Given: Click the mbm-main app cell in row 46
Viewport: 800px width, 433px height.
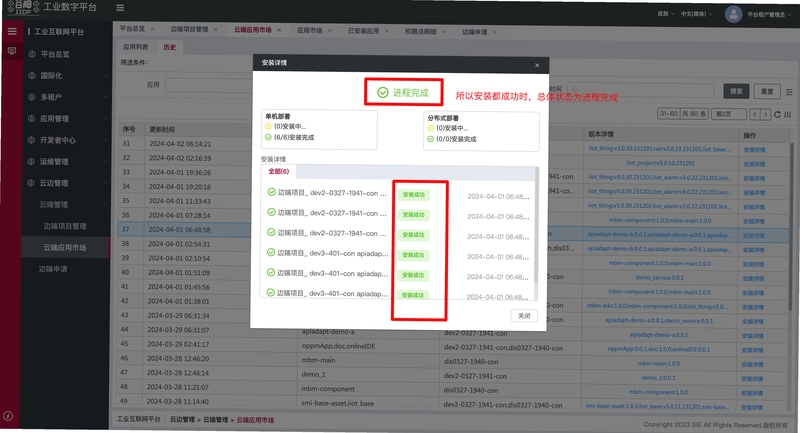Looking at the screenshot, I should [x=318, y=360].
